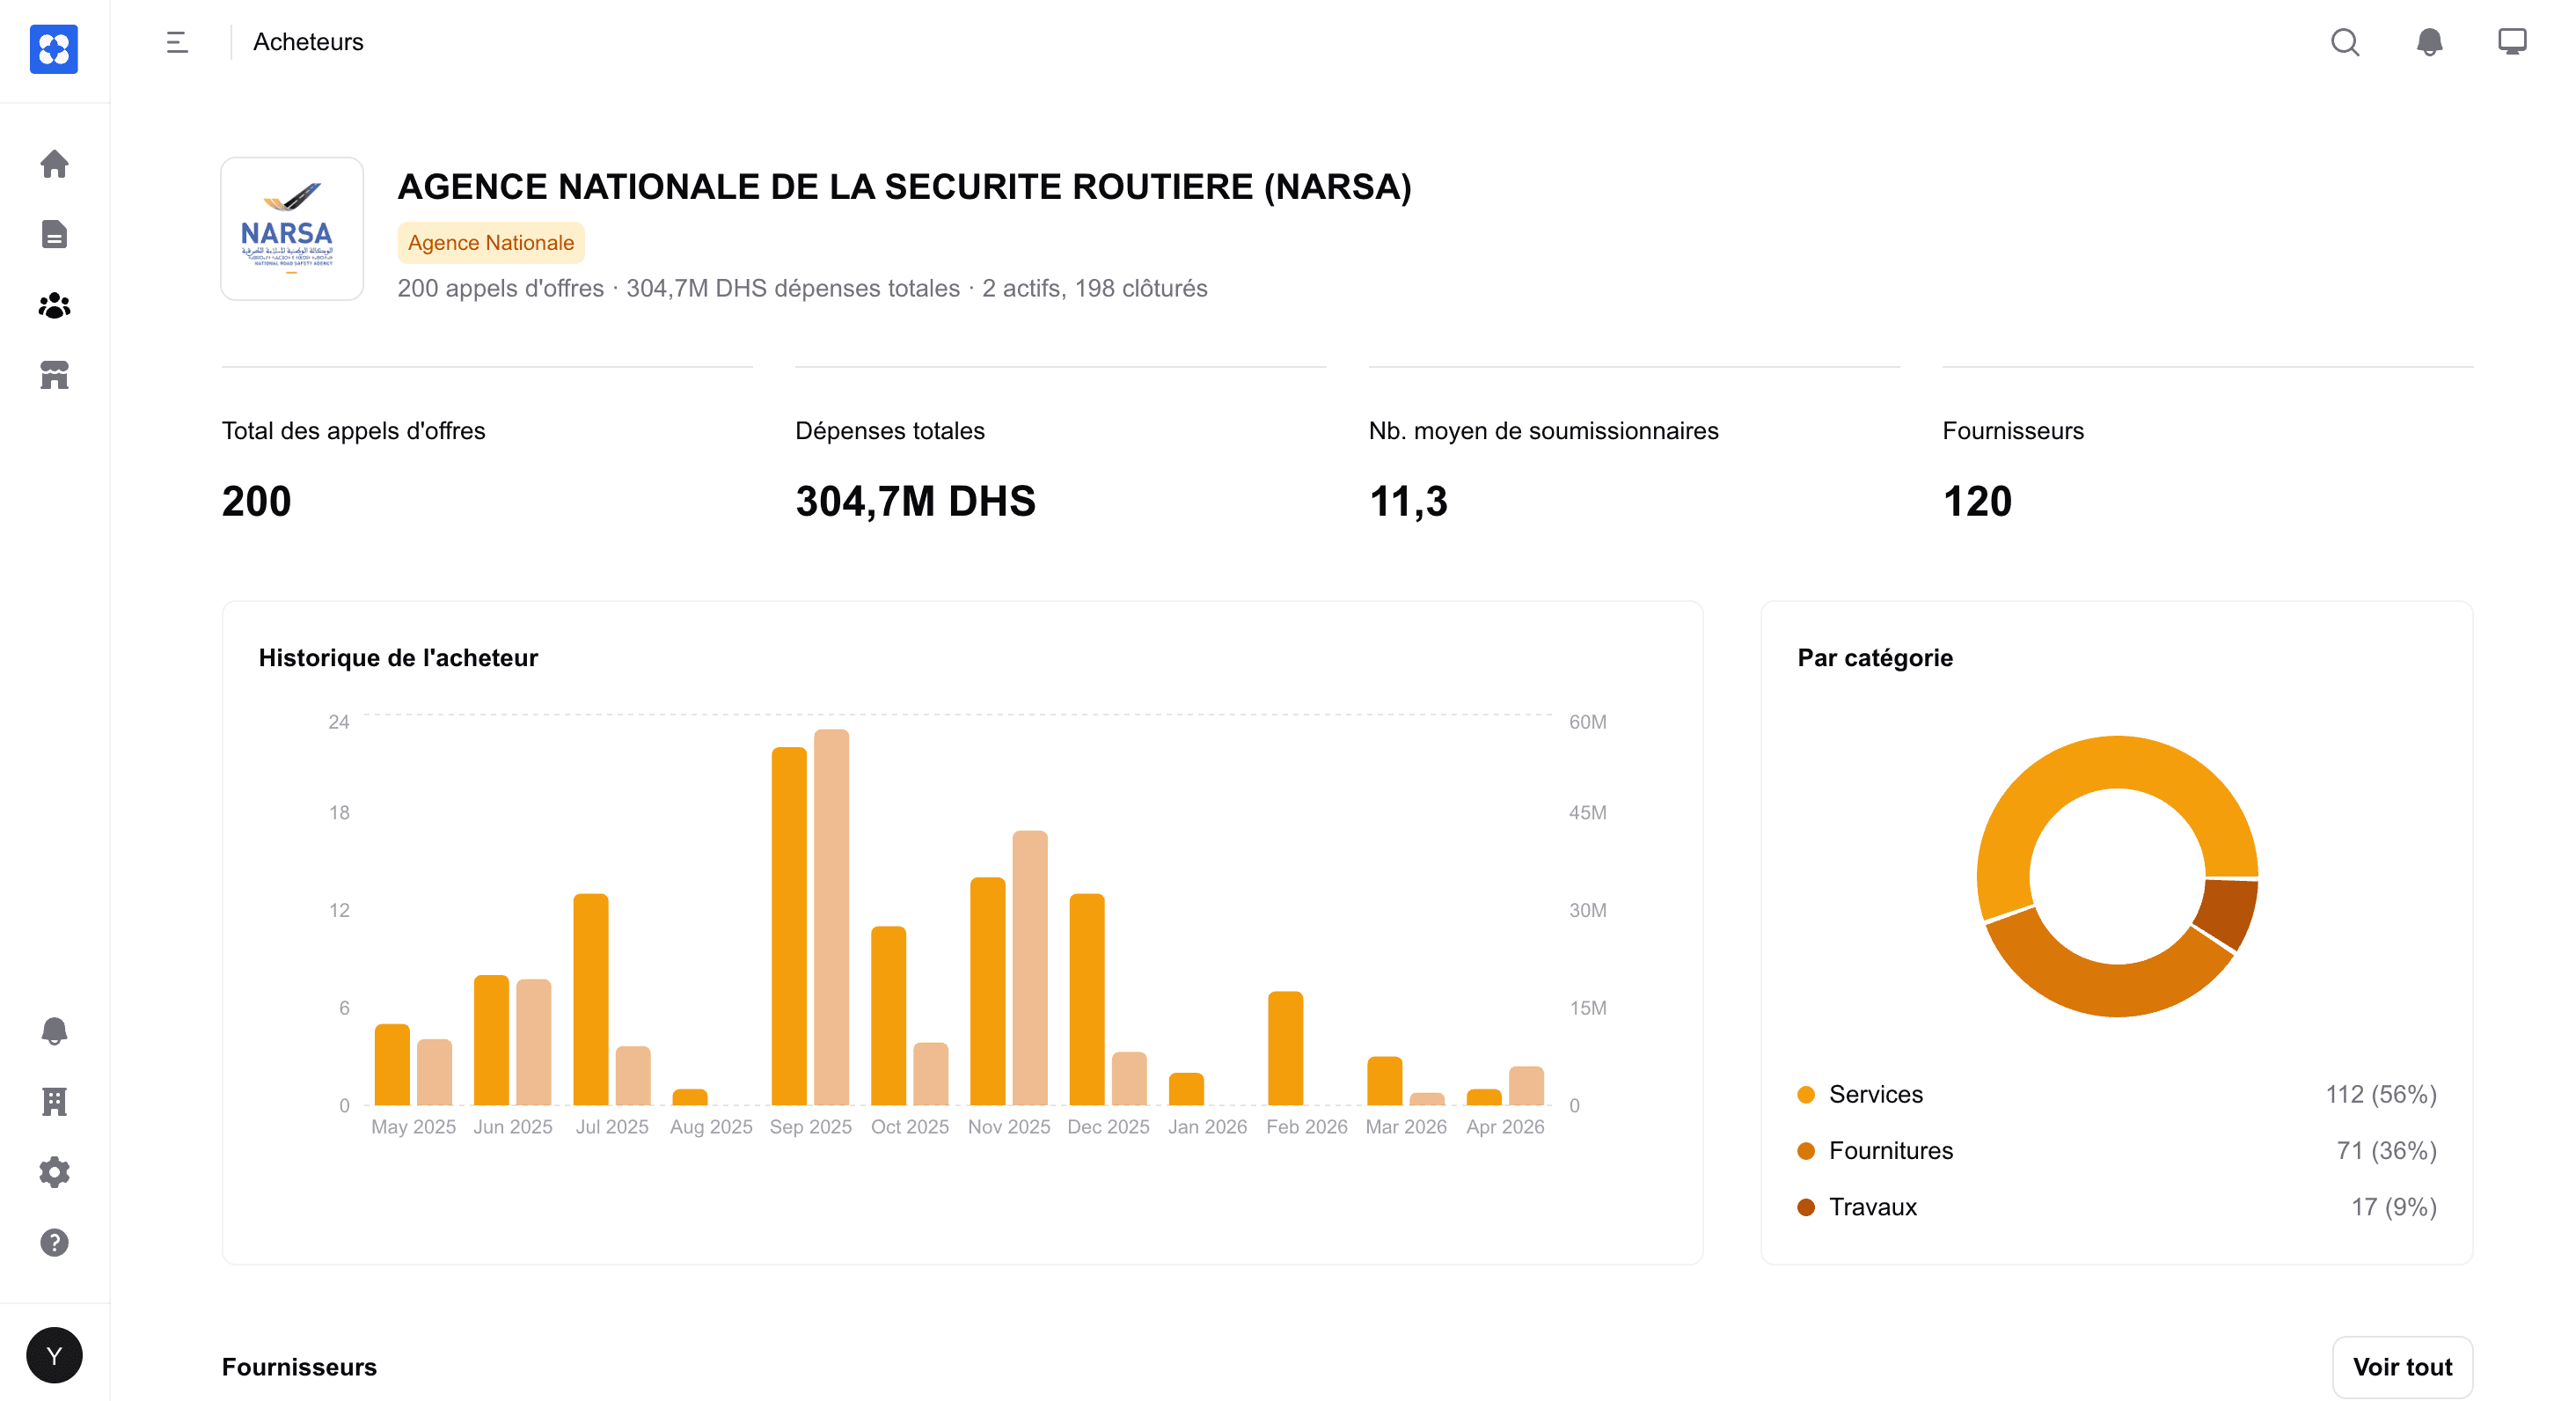Start a search with the magnifier icon
The image size is (2576, 1401).
(x=2345, y=43)
